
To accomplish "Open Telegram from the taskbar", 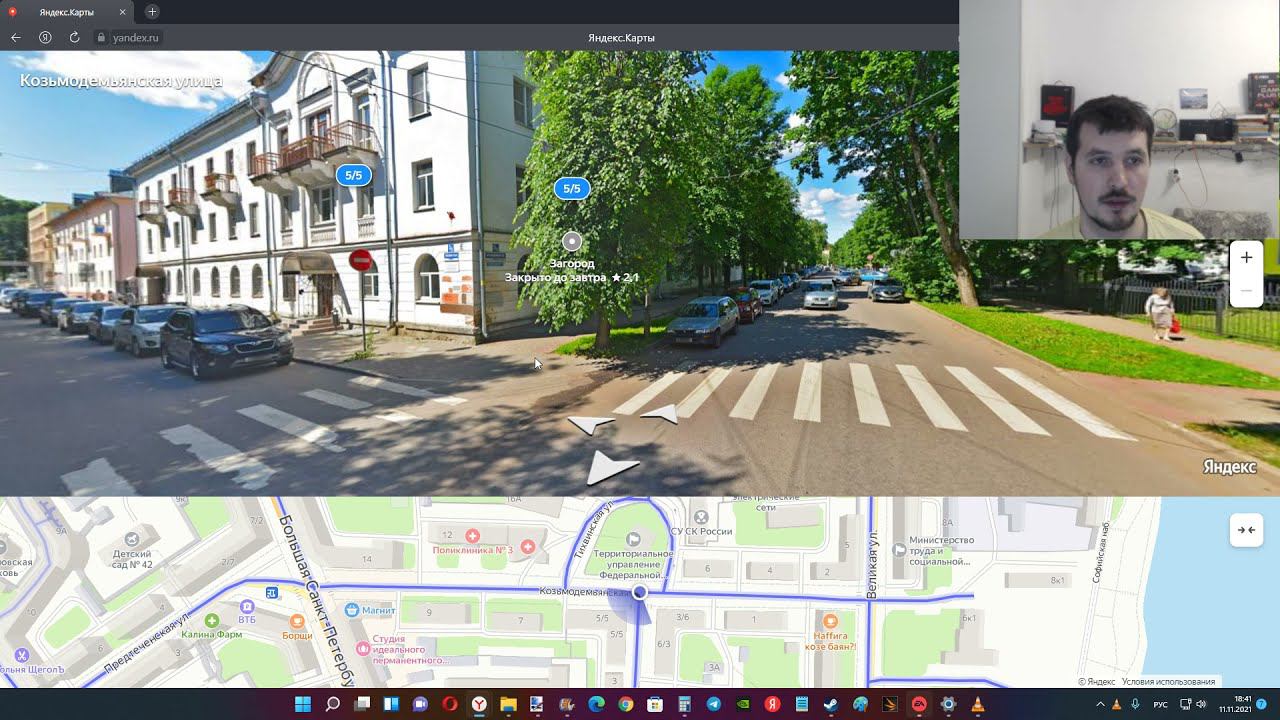I will [713, 704].
